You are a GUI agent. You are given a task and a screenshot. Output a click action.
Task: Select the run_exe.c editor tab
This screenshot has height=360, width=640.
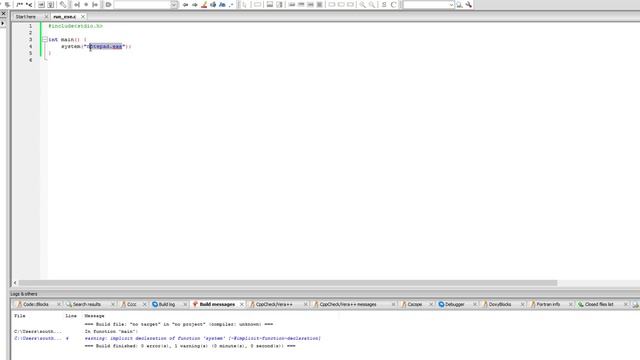64,17
